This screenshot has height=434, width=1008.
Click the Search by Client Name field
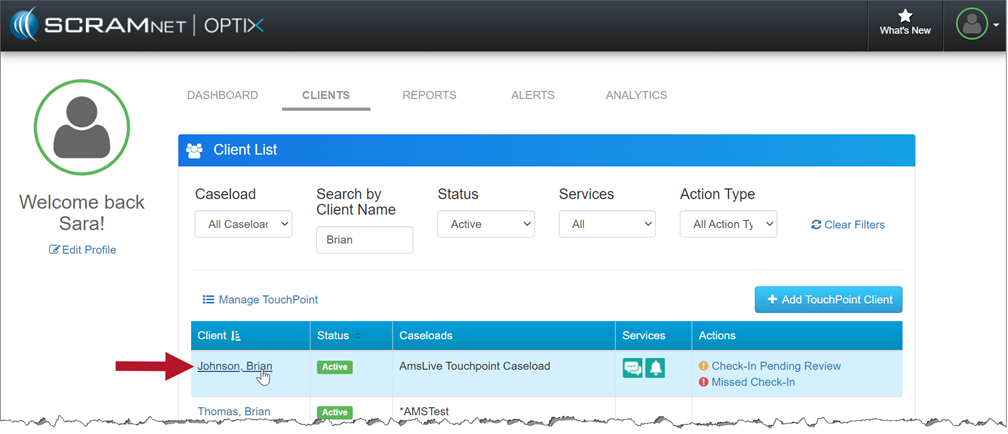click(364, 240)
